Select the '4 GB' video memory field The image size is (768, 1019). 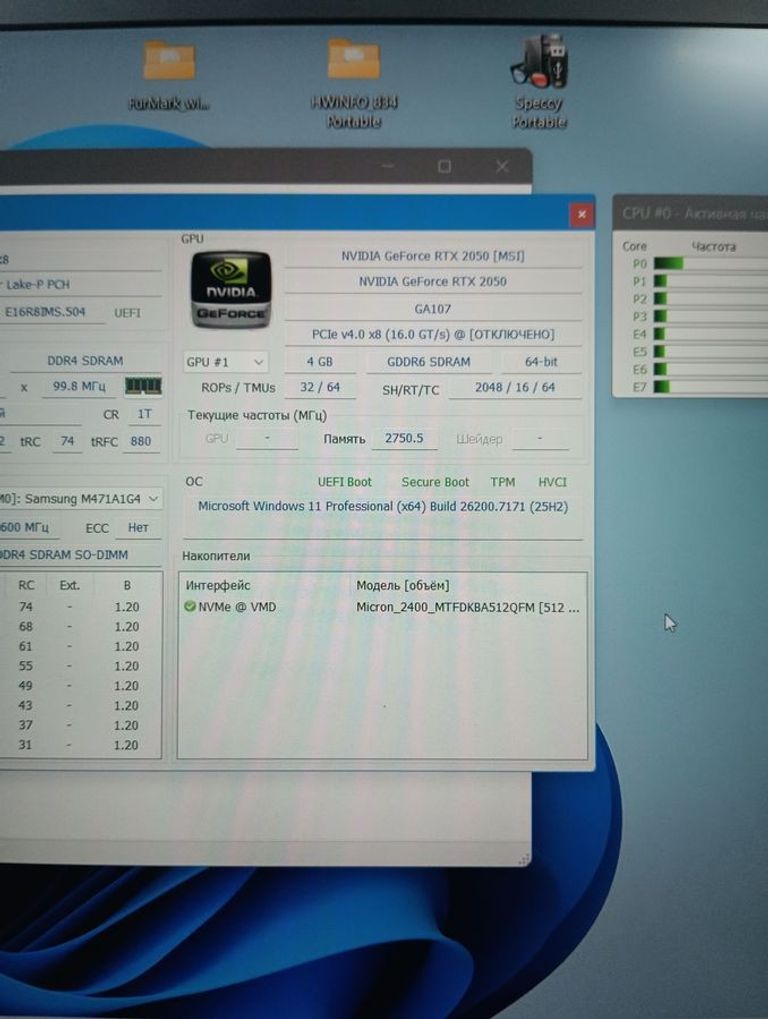[320, 362]
